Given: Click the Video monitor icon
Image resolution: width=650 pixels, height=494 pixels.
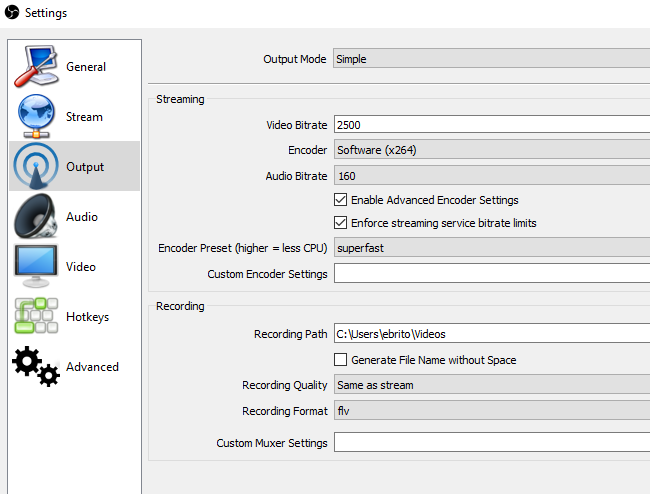Looking at the screenshot, I should click(x=35, y=267).
